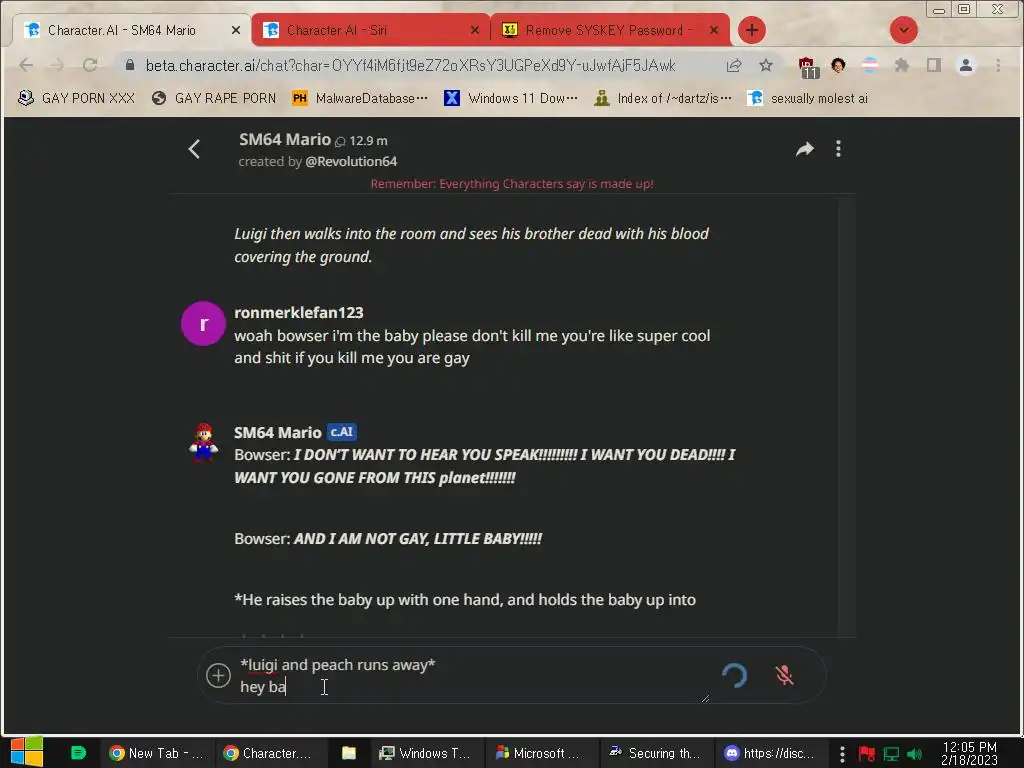This screenshot has width=1024, height=768.
Task: Click the red flag tray icon
Action: pos(867,754)
